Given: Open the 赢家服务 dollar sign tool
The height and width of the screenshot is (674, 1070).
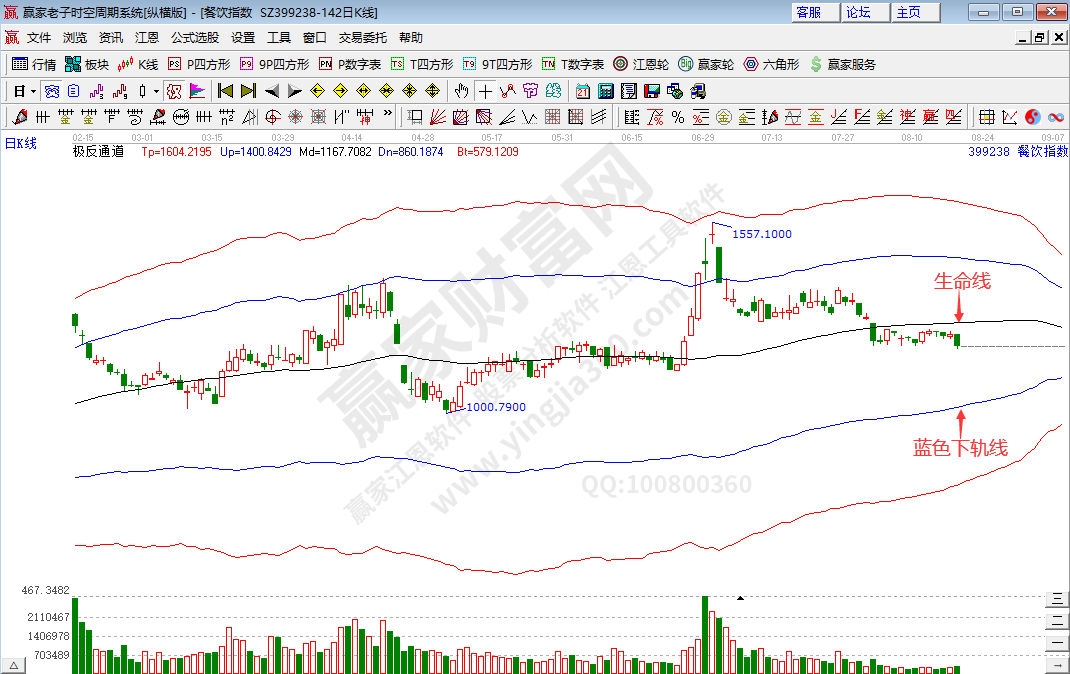Looking at the screenshot, I should tap(841, 64).
